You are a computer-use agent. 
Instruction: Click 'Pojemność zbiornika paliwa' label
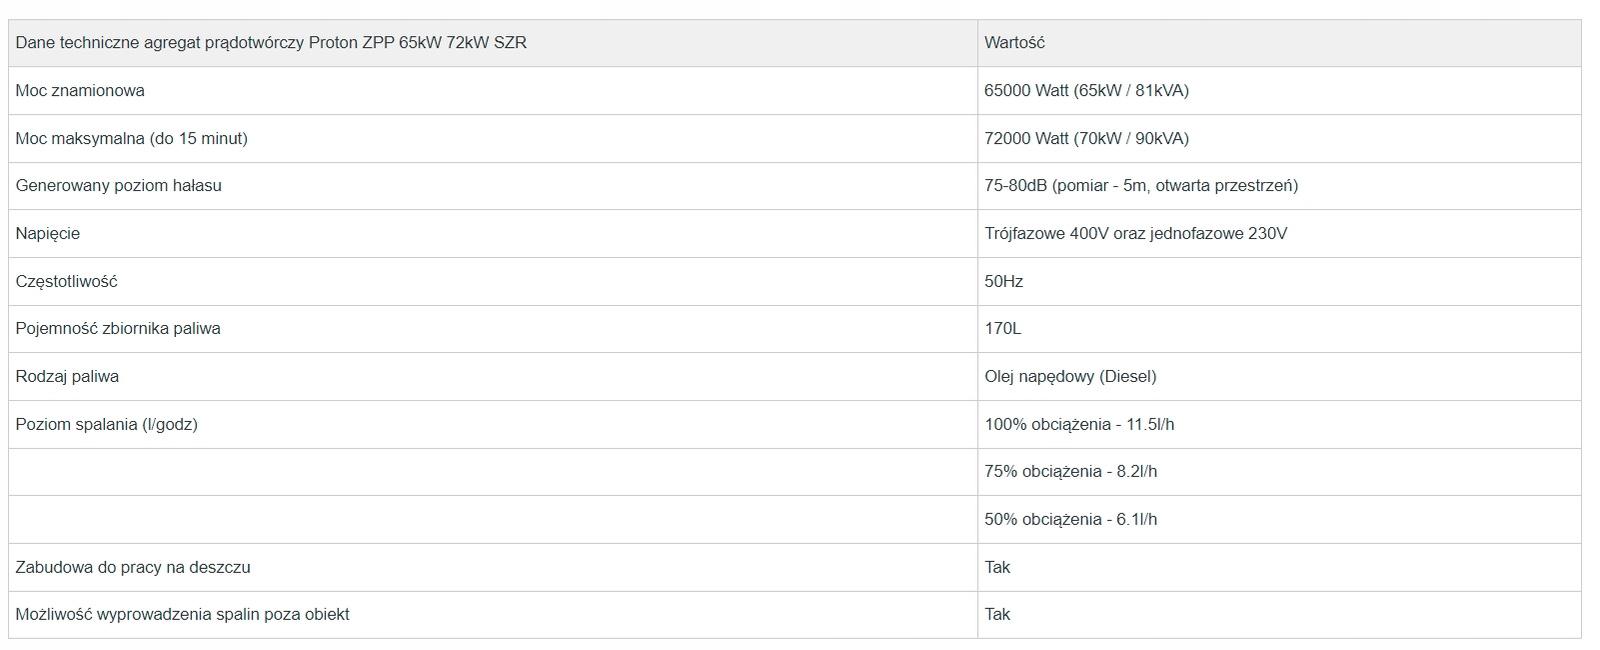click(x=118, y=329)
